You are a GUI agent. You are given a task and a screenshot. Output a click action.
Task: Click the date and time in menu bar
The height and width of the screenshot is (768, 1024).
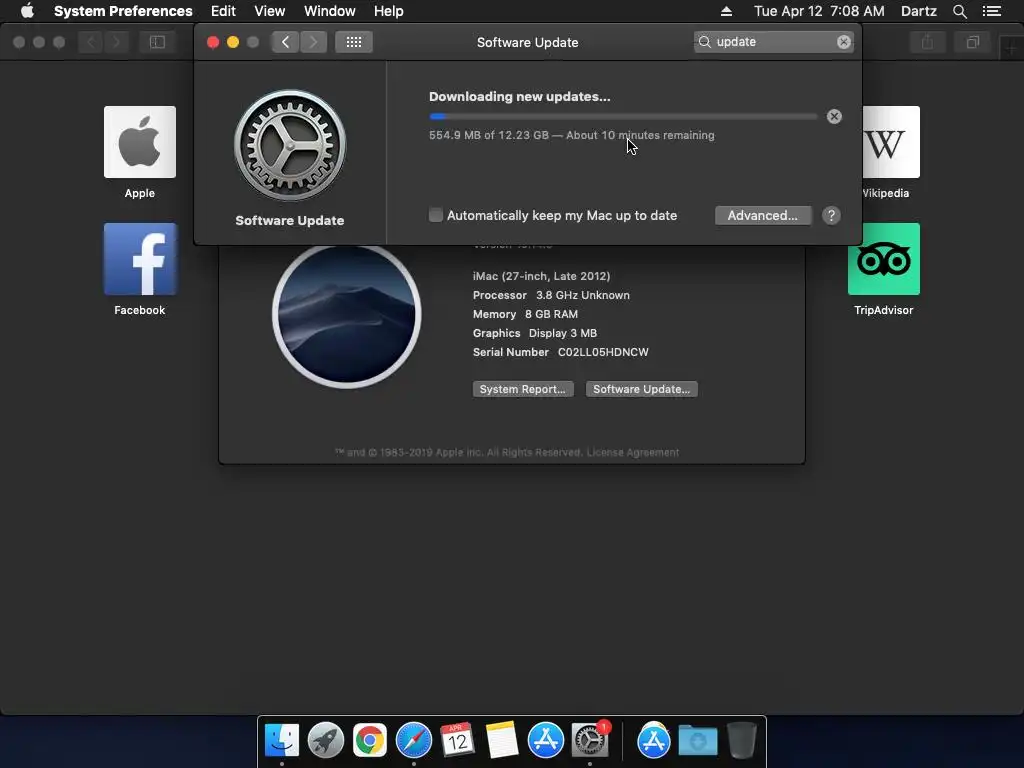point(819,11)
